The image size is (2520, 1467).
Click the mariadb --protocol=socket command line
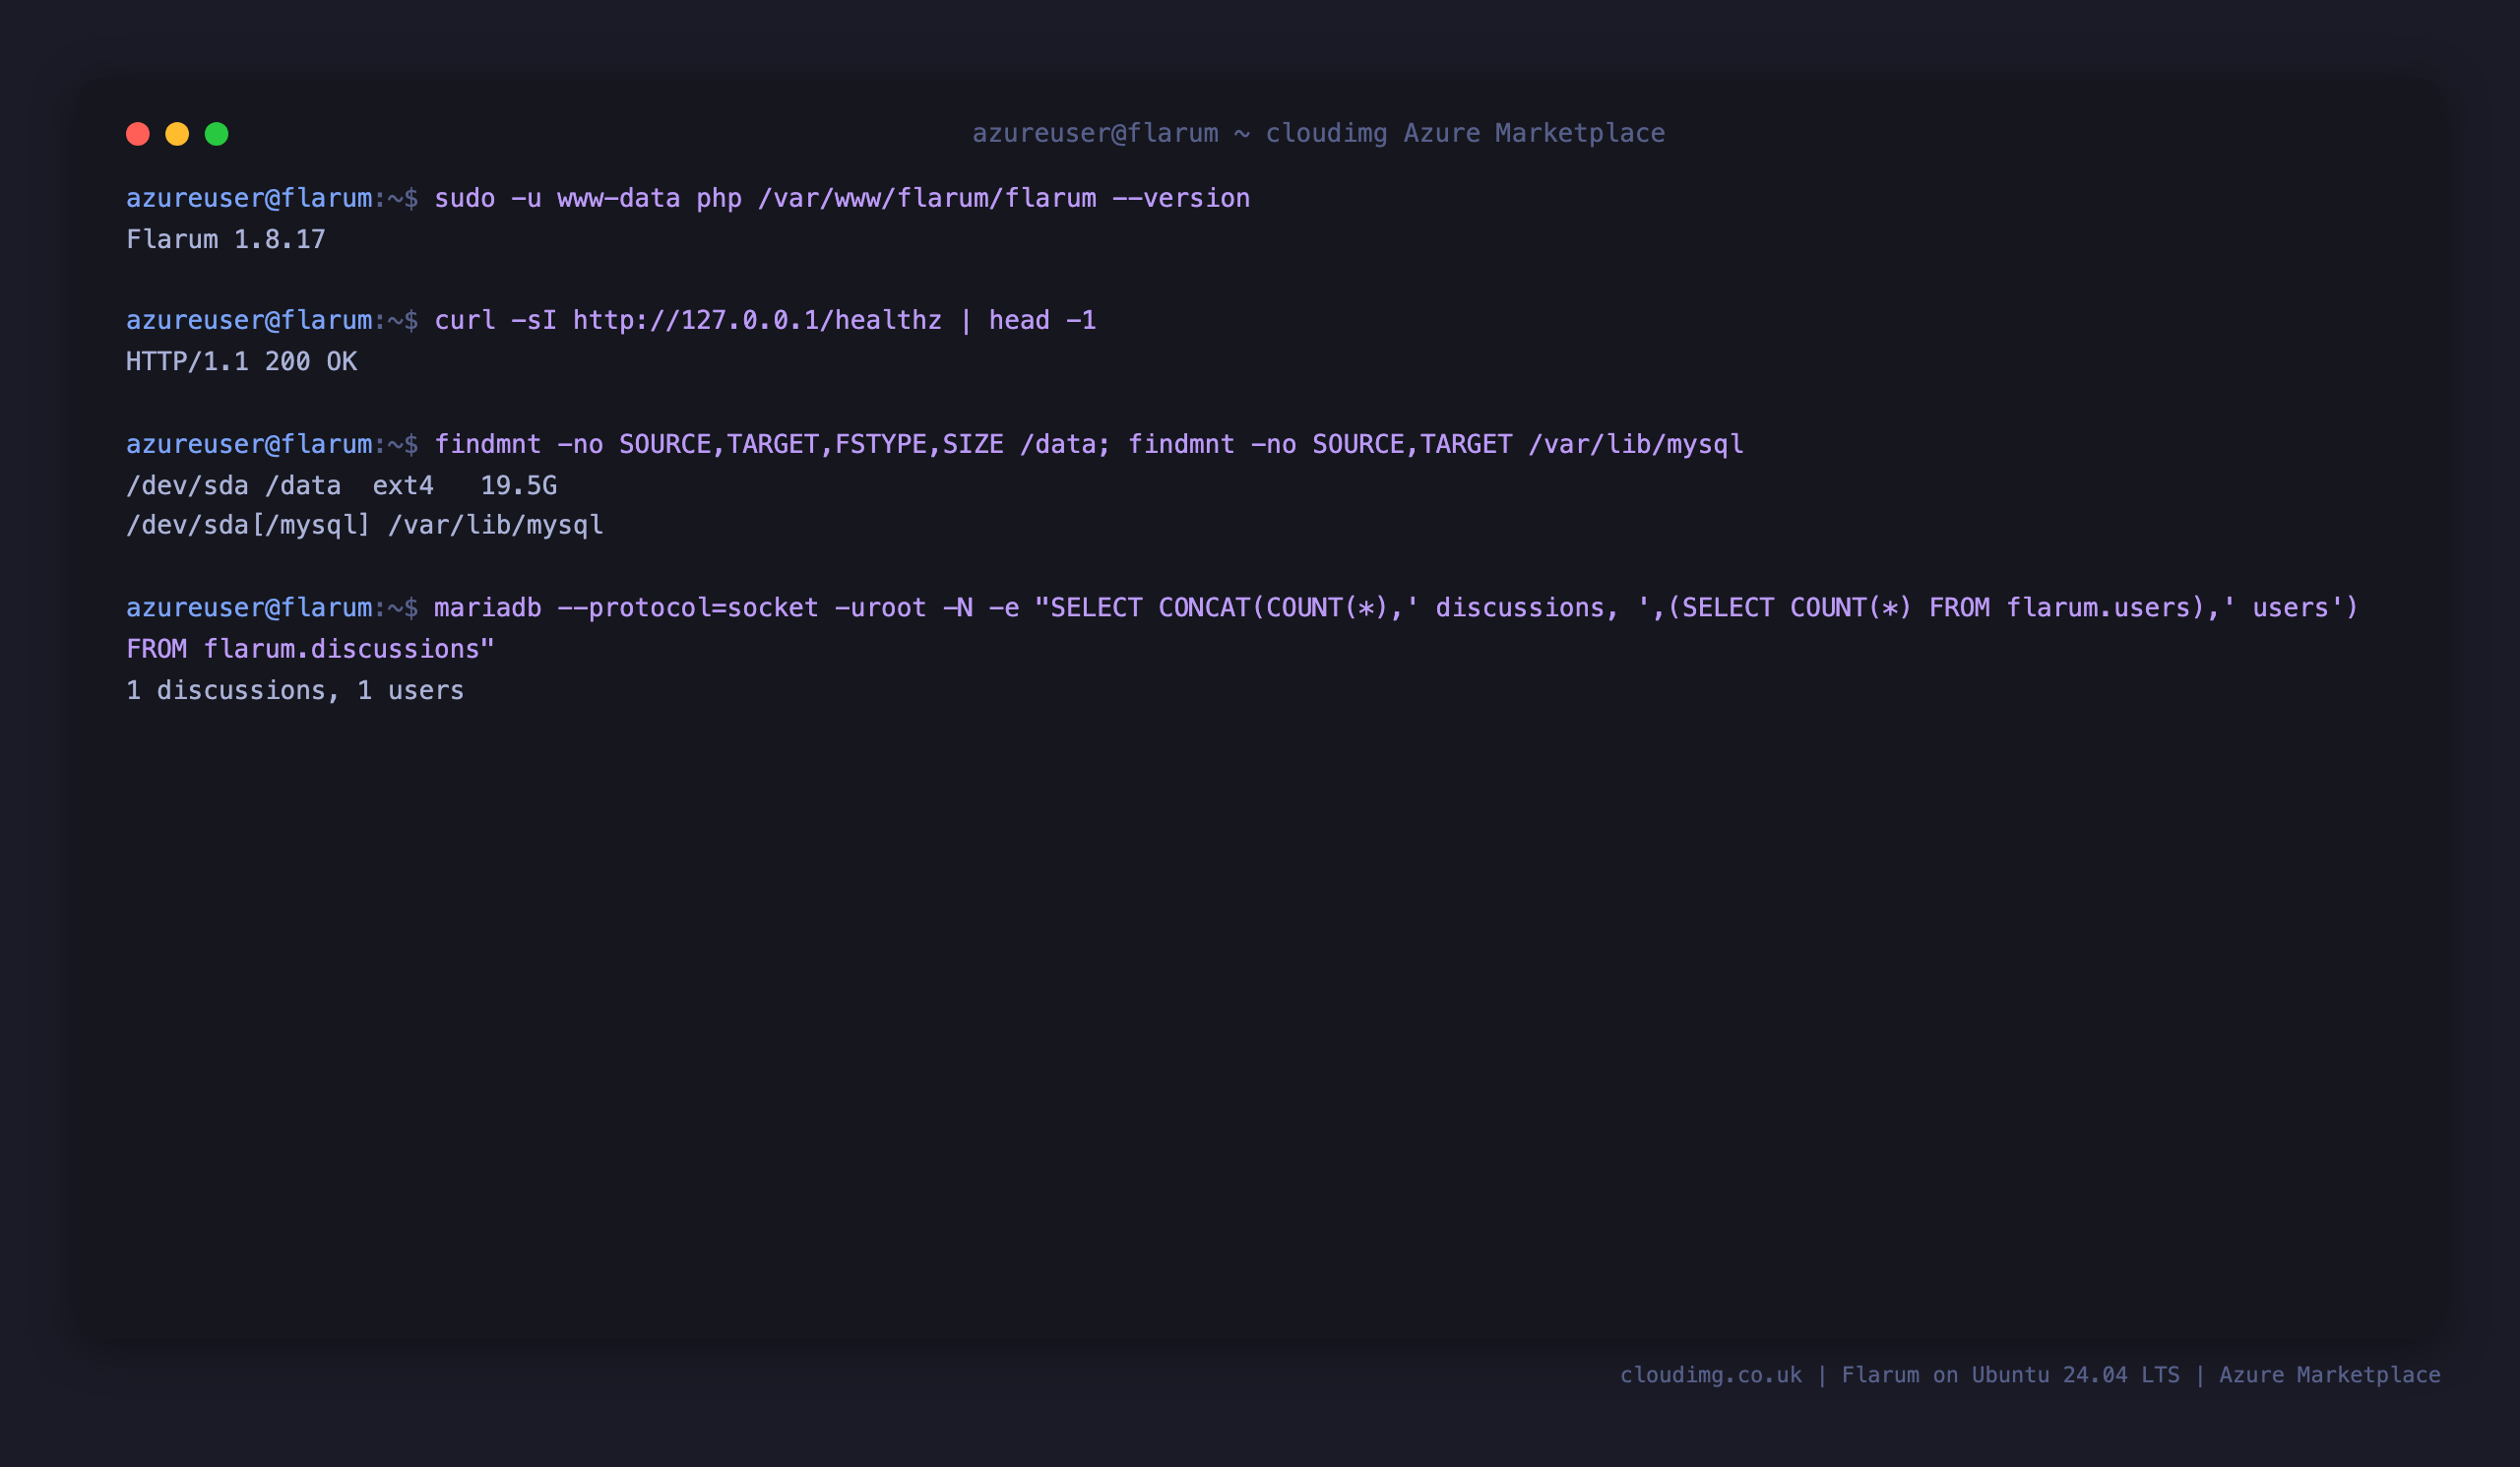coord(1396,608)
